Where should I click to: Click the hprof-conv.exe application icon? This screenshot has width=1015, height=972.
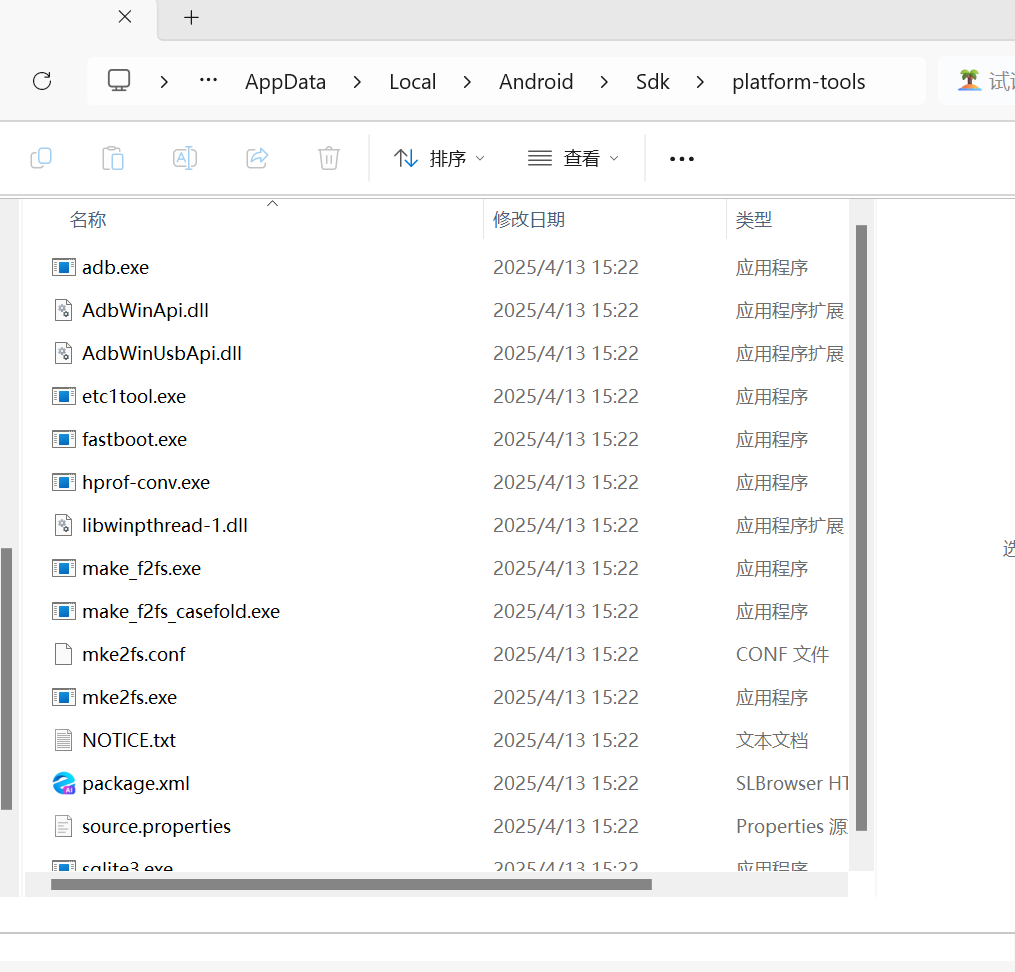pyautogui.click(x=63, y=482)
